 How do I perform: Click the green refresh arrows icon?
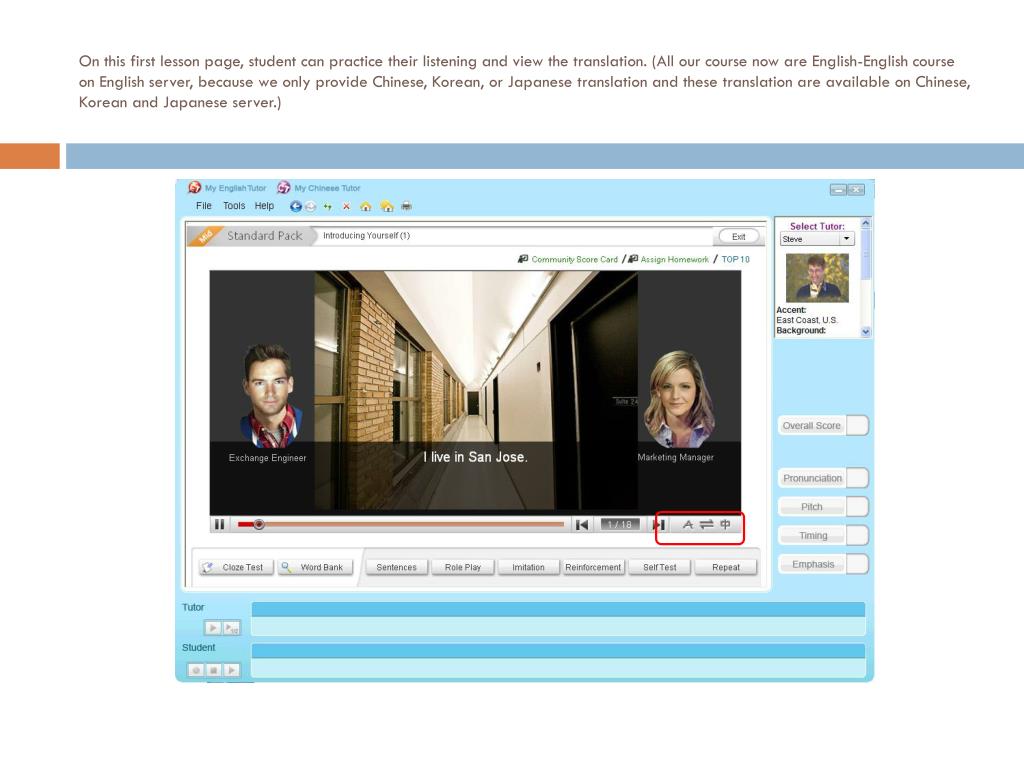pyautogui.click(x=328, y=206)
